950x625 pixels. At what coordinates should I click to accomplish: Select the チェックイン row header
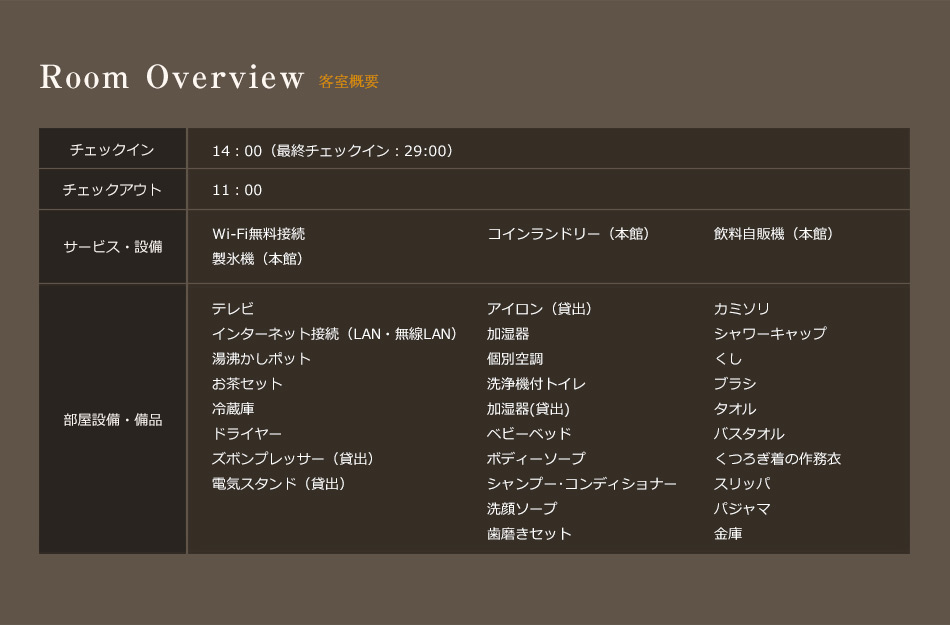112,150
